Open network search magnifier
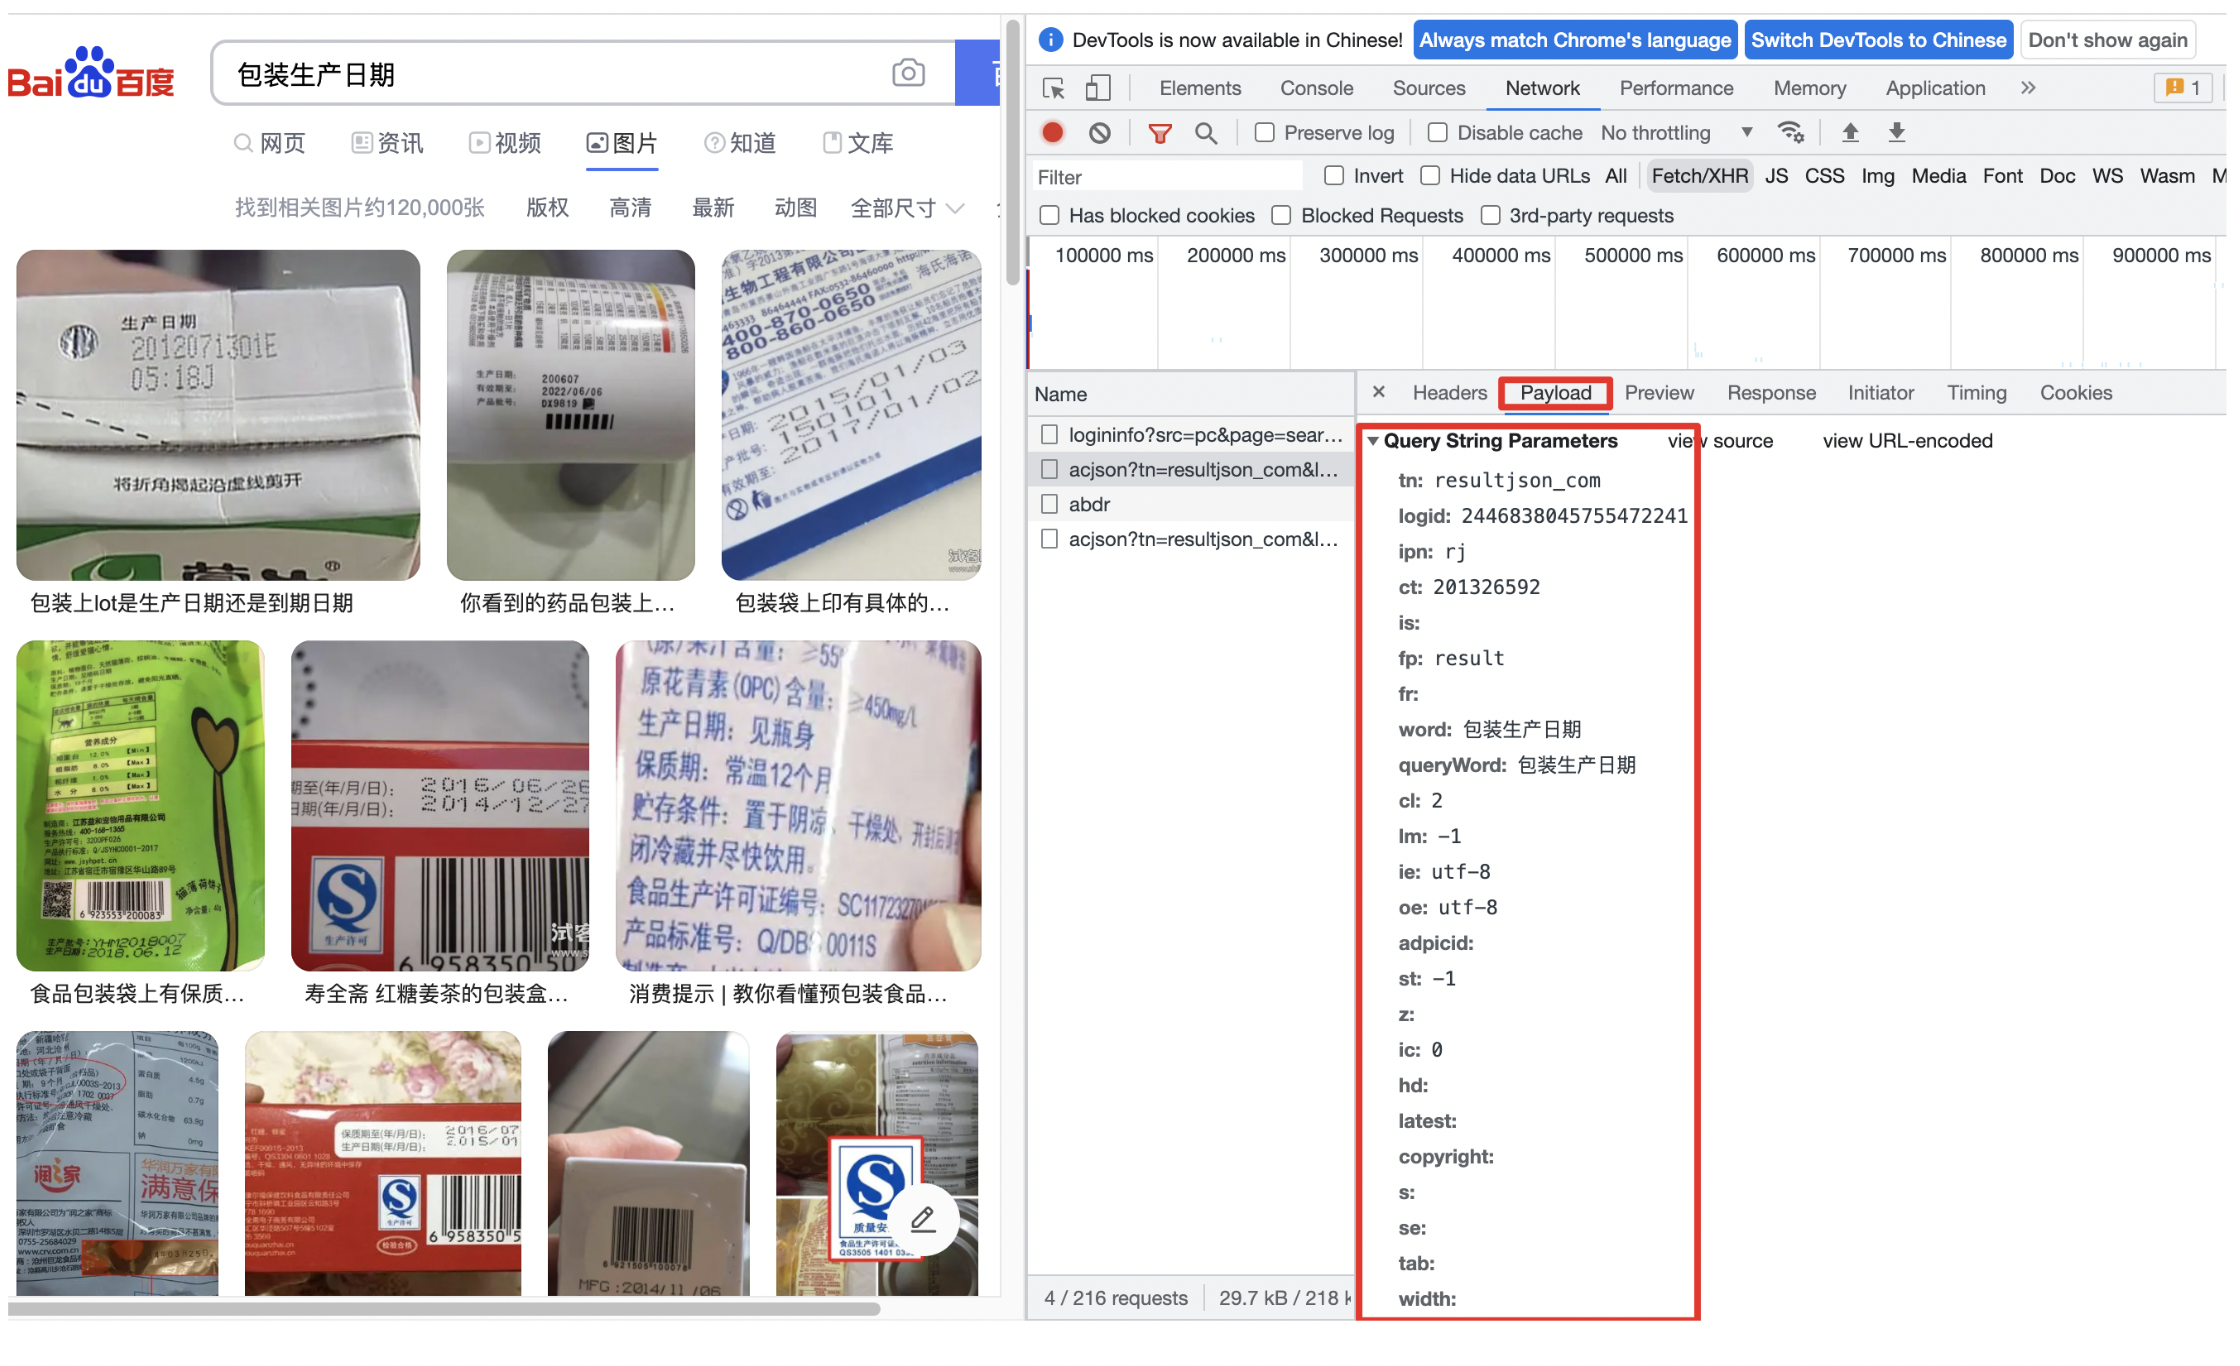 (x=1205, y=133)
